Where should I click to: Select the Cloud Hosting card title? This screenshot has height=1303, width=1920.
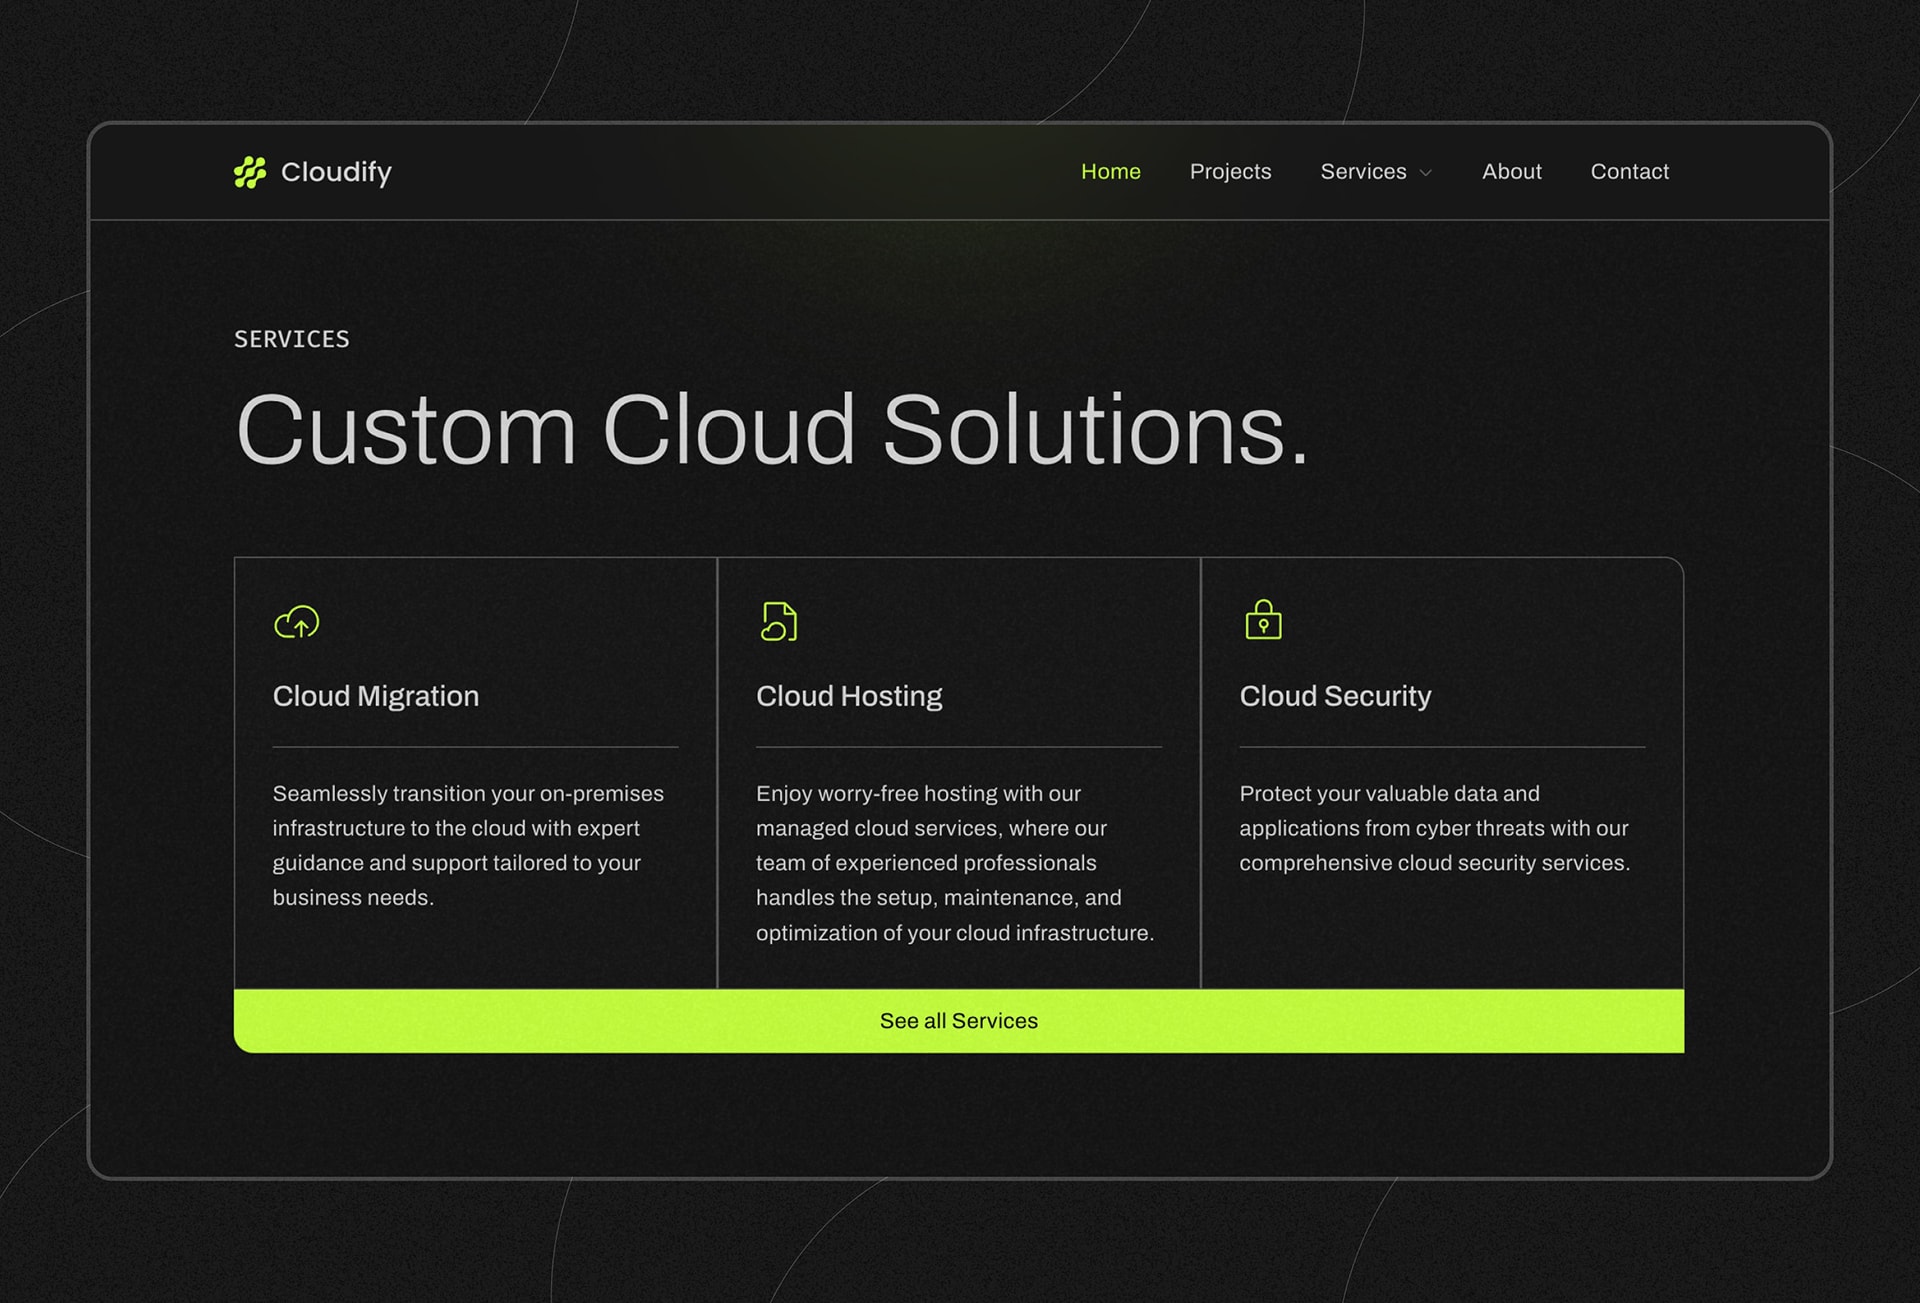pyautogui.click(x=849, y=696)
